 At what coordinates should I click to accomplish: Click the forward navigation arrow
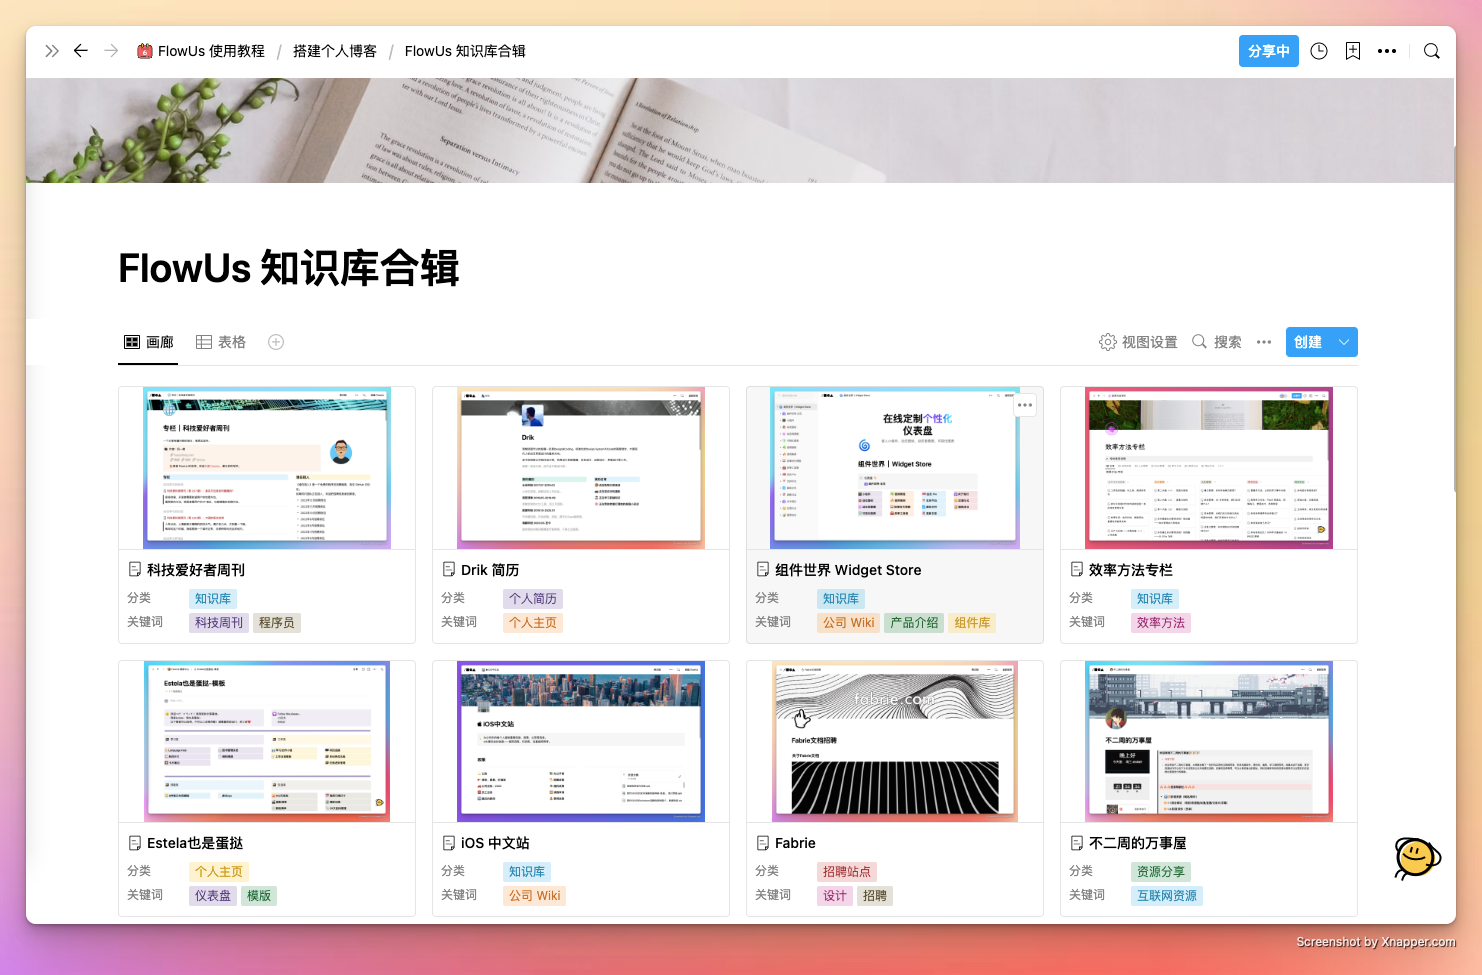(111, 51)
